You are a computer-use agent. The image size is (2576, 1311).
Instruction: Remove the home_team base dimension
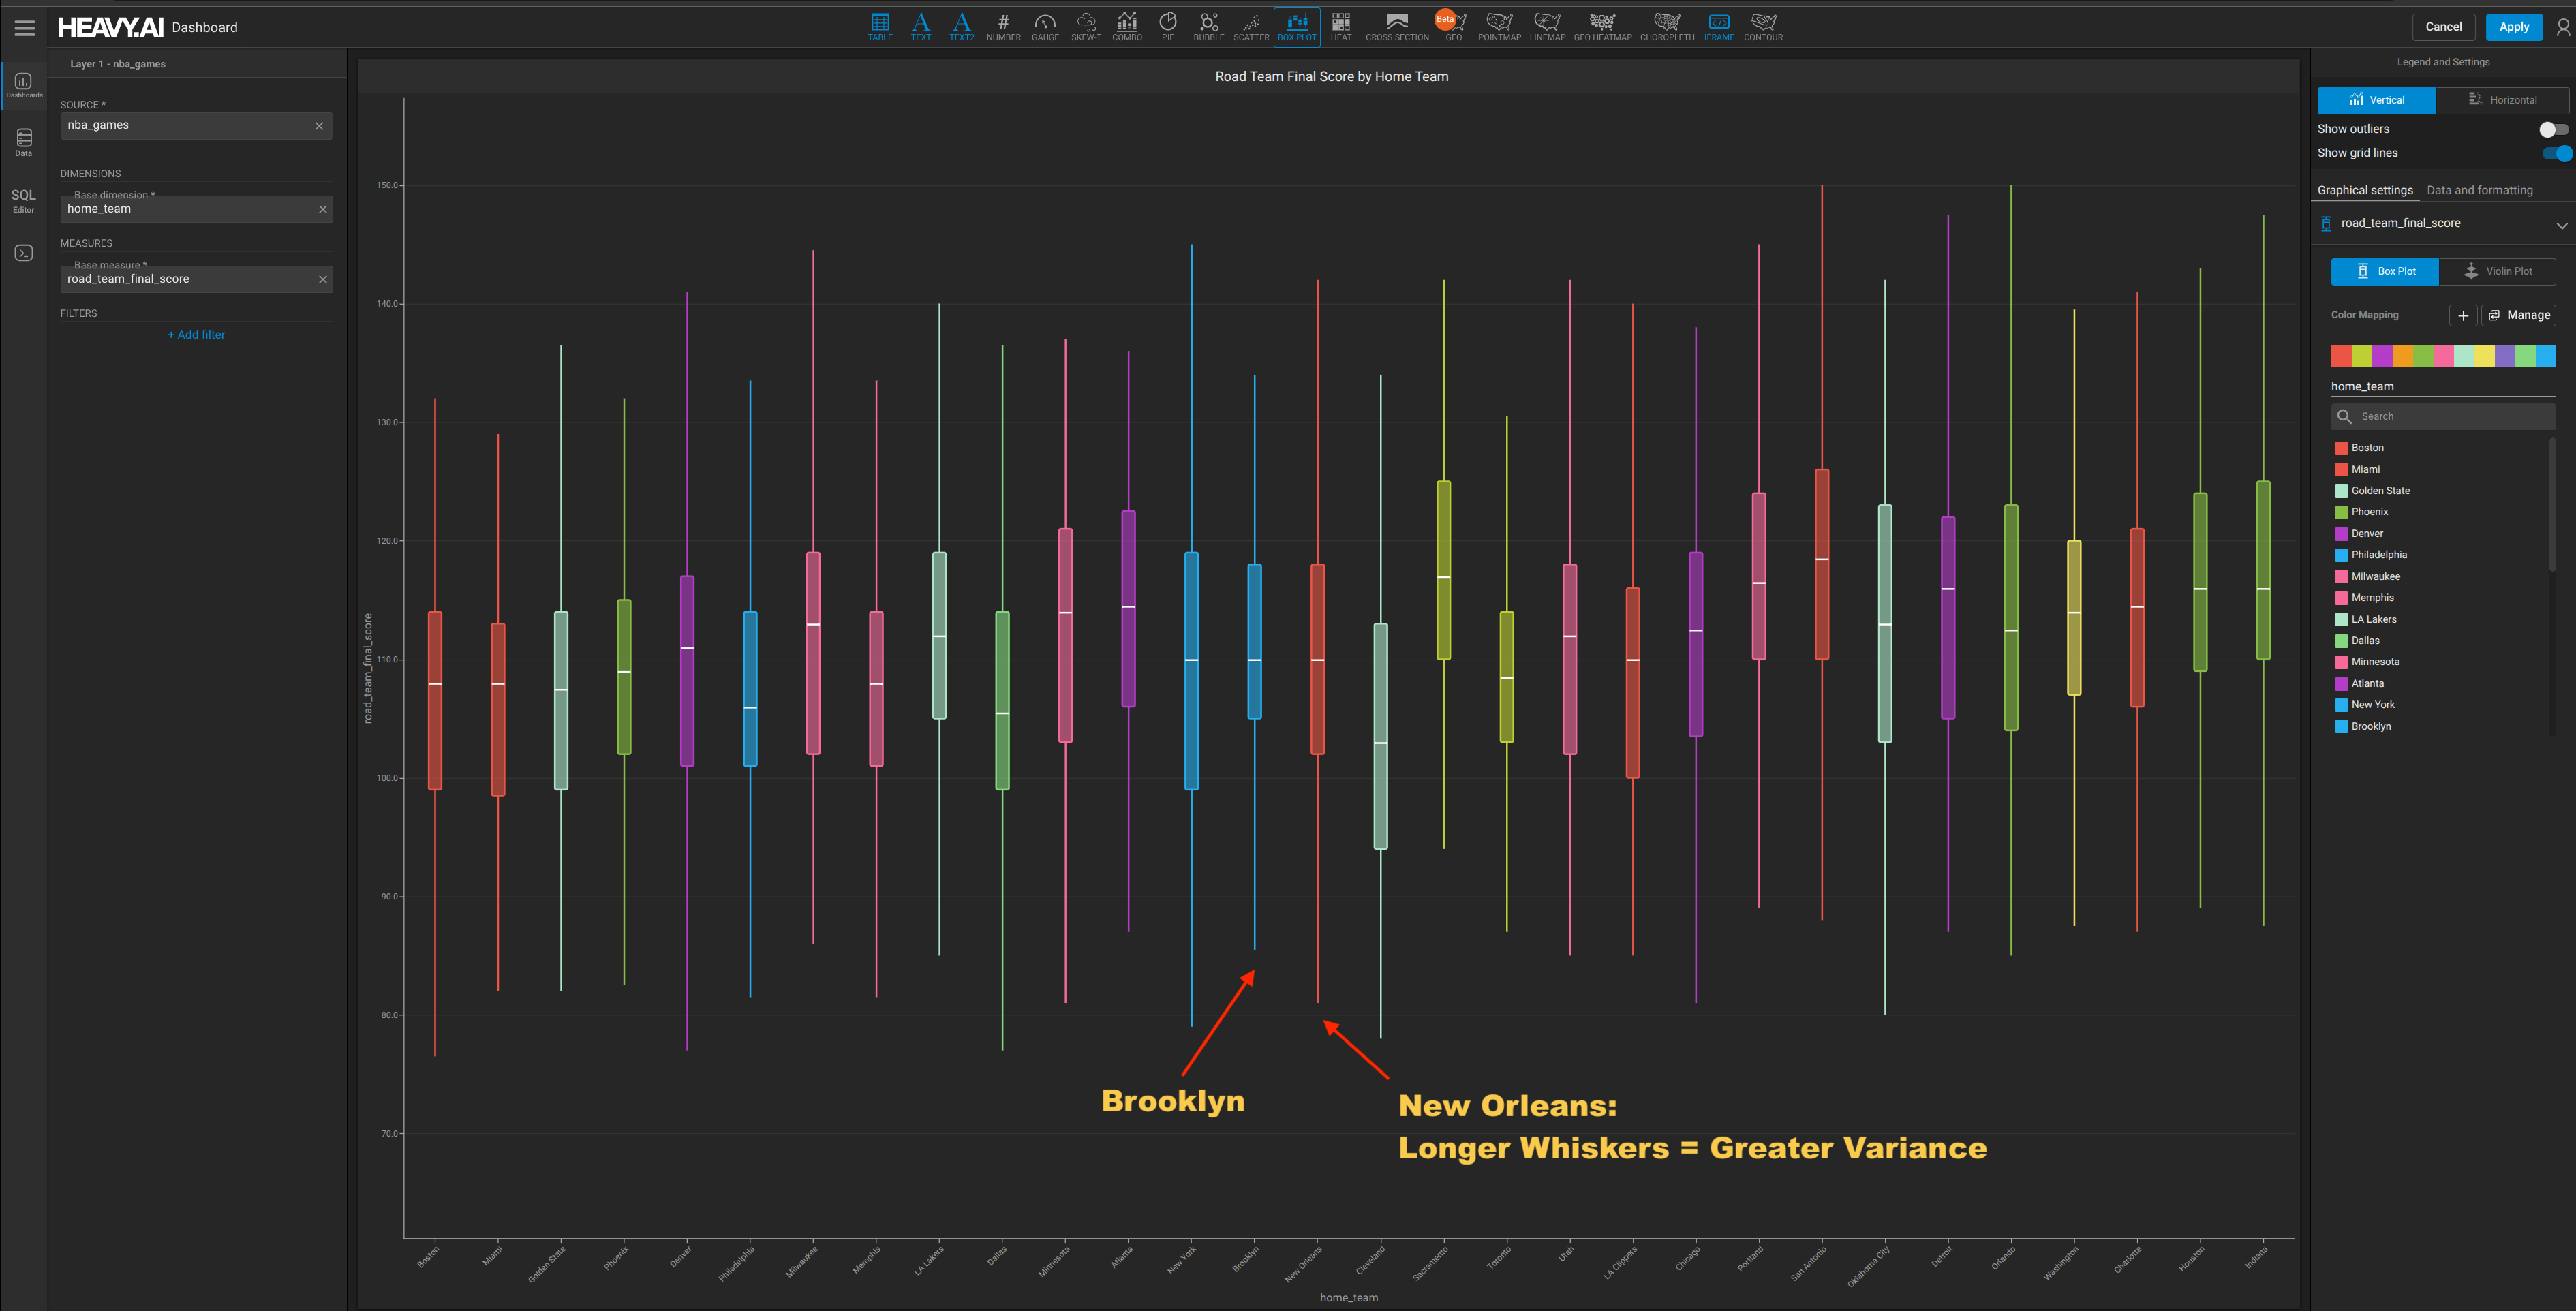coord(322,209)
